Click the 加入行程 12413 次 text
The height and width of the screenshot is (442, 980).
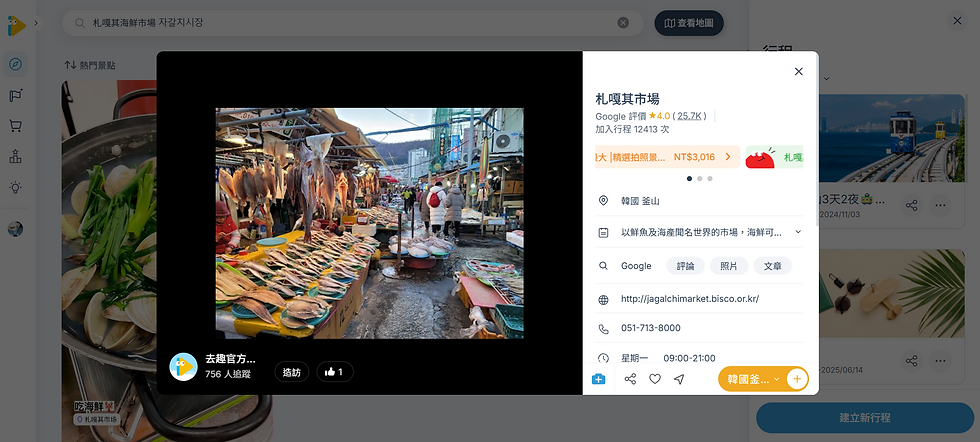[632, 129]
